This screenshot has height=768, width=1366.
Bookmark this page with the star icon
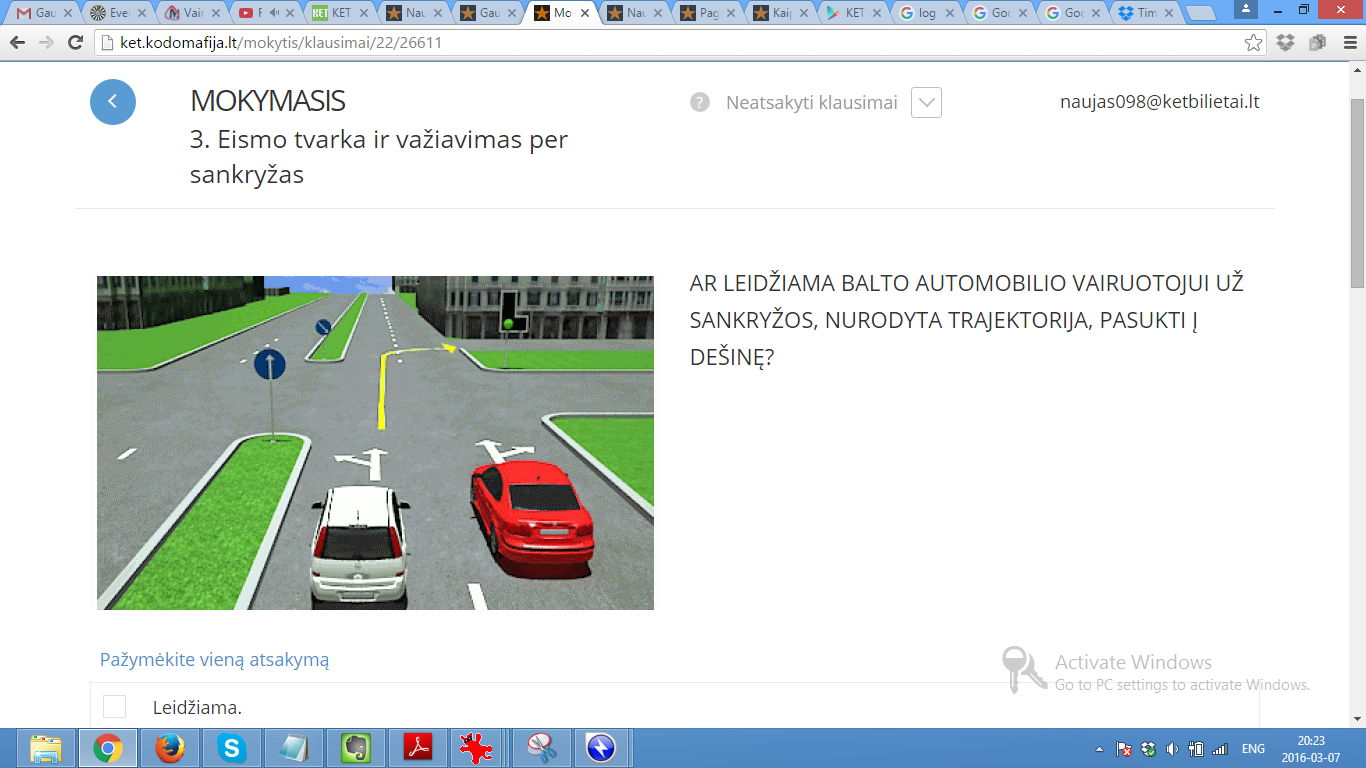click(x=1253, y=43)
